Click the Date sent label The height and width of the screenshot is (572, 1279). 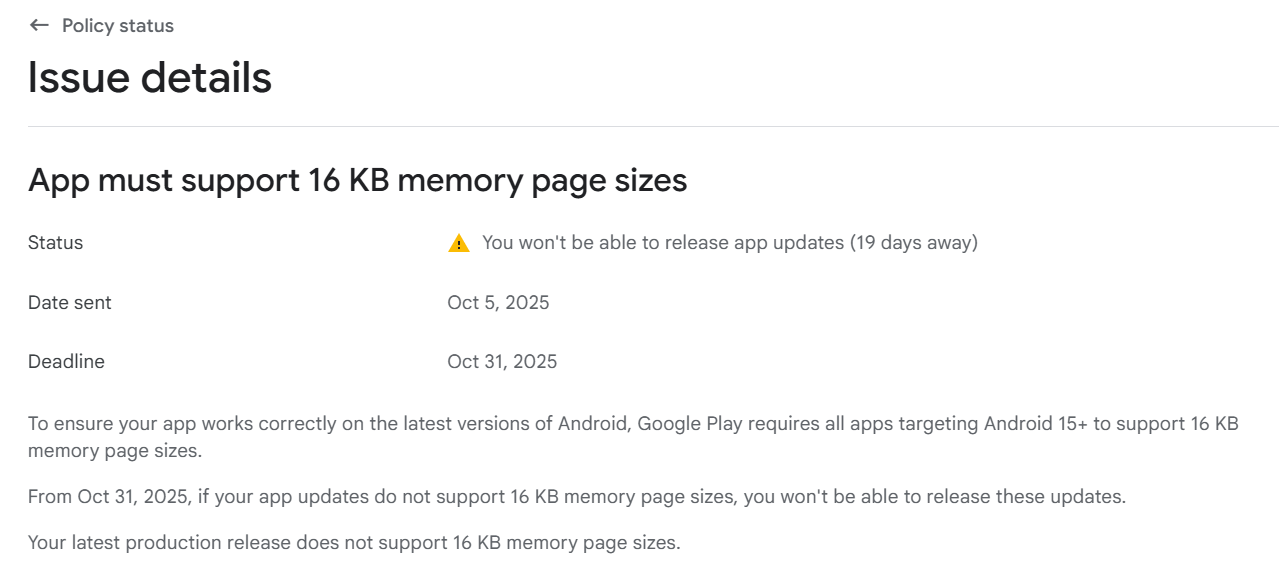click(x=70, y=302)
